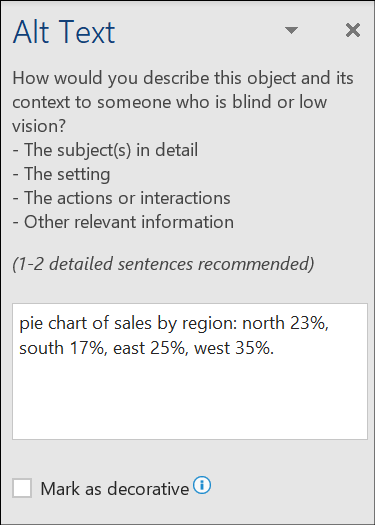Click "The setting" hint line

click(x=61, y=174)
